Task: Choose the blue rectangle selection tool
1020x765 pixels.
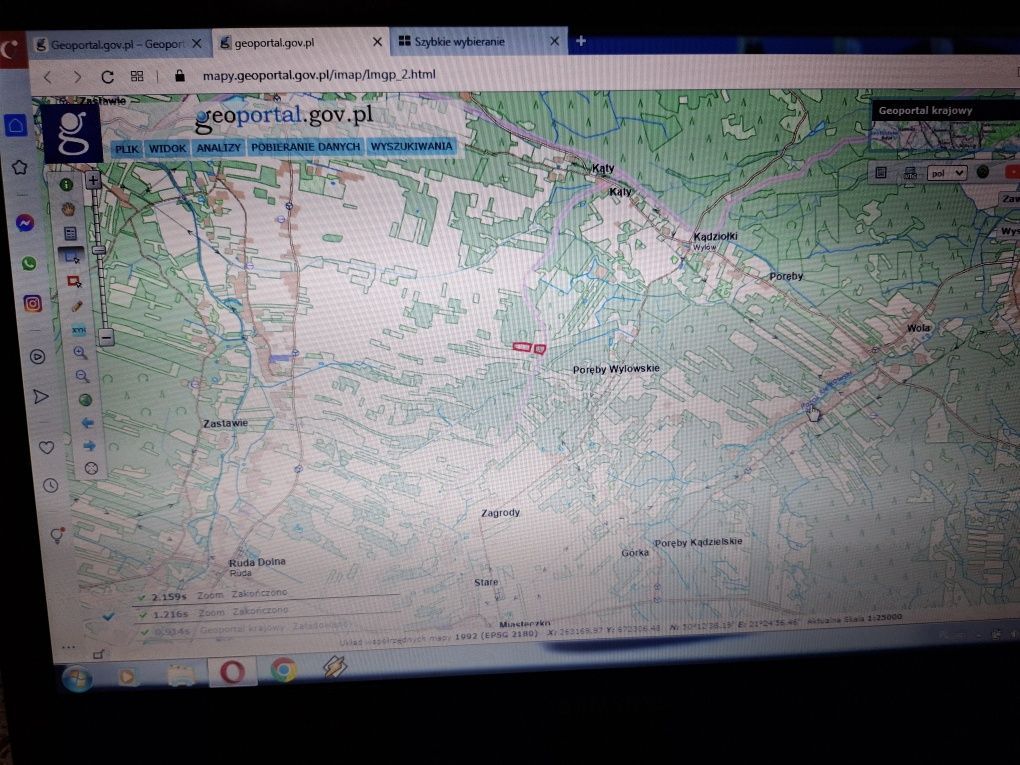Action: (x=72, y=257)
